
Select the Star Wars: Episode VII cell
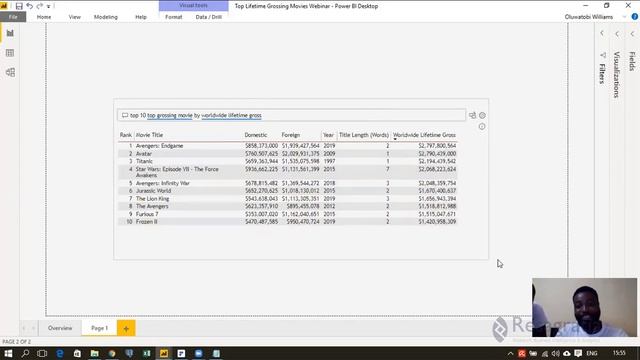tap(177, 172)
